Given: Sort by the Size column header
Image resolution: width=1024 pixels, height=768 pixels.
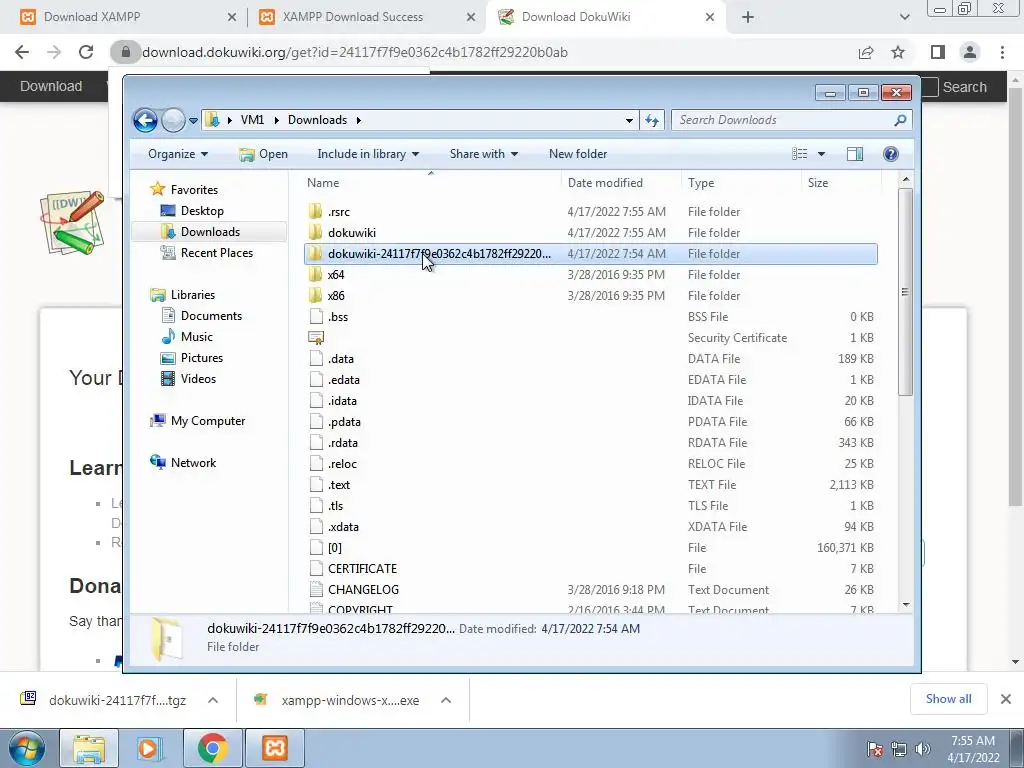Looking at the screenshot, I should point(841,183).
